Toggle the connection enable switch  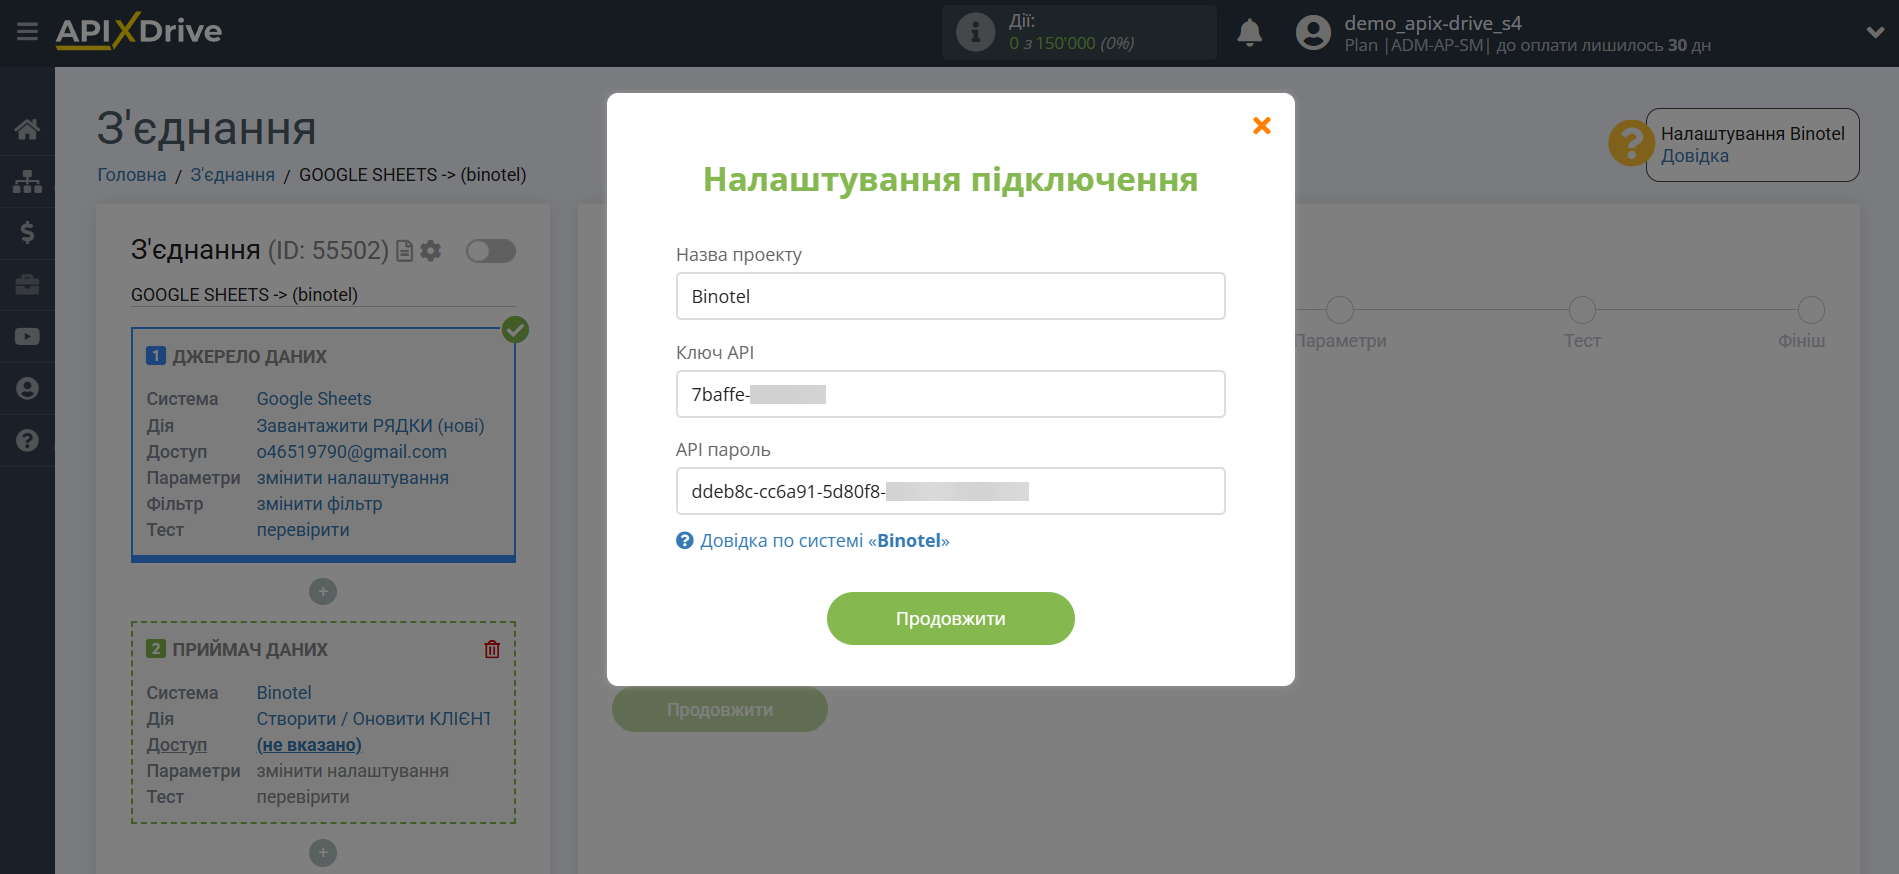[490, 251]
